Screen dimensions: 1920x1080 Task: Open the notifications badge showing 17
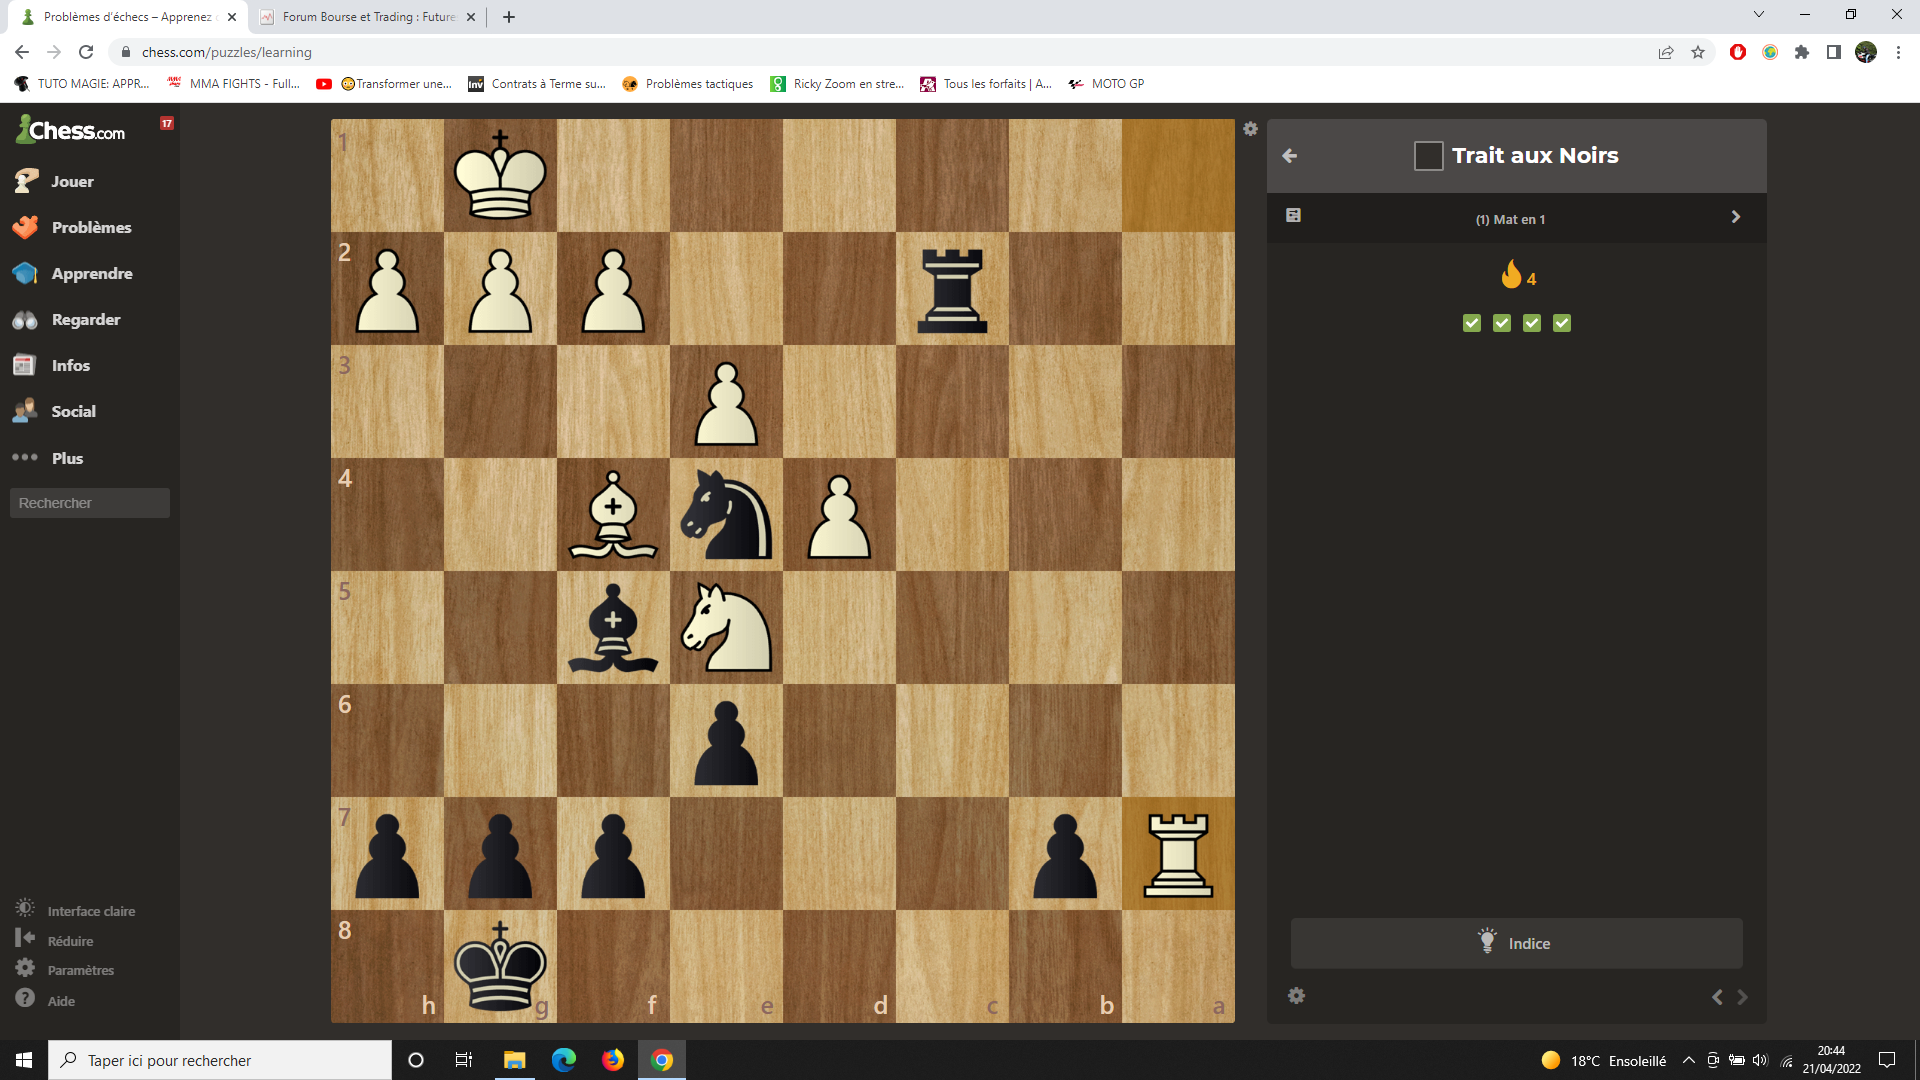pyautogui.click(x=167, y=123)
